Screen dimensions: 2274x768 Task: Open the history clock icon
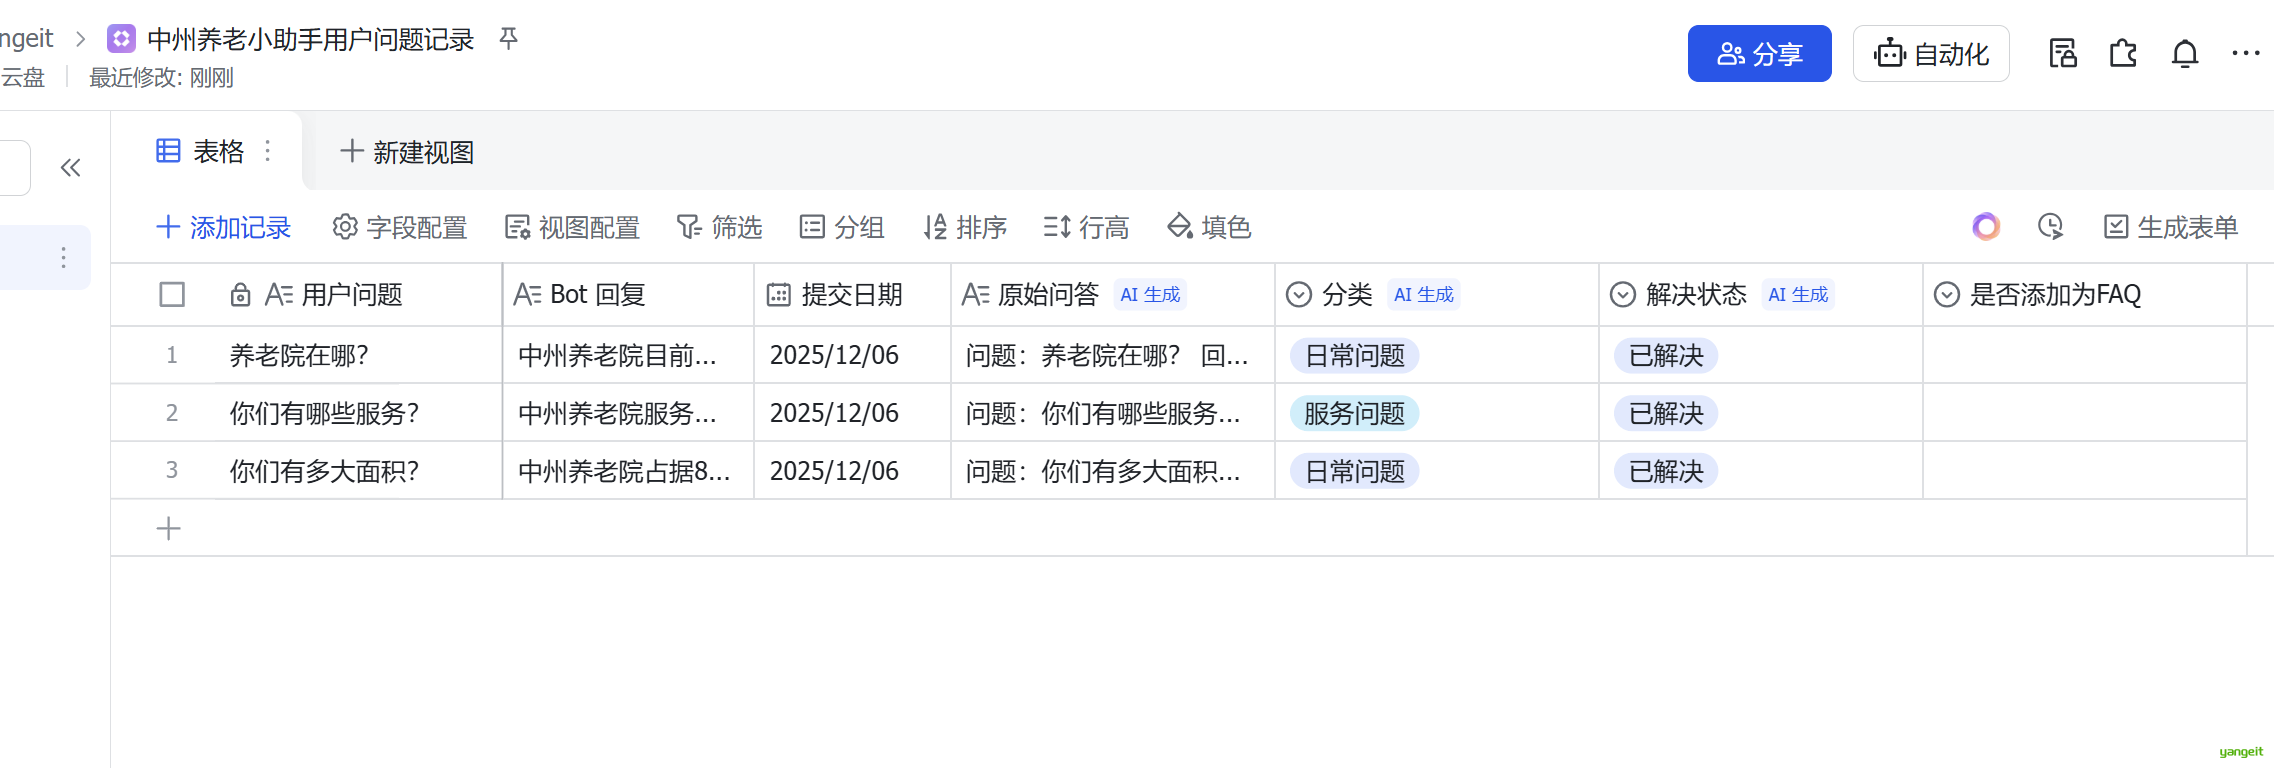tap(2050, 227)
